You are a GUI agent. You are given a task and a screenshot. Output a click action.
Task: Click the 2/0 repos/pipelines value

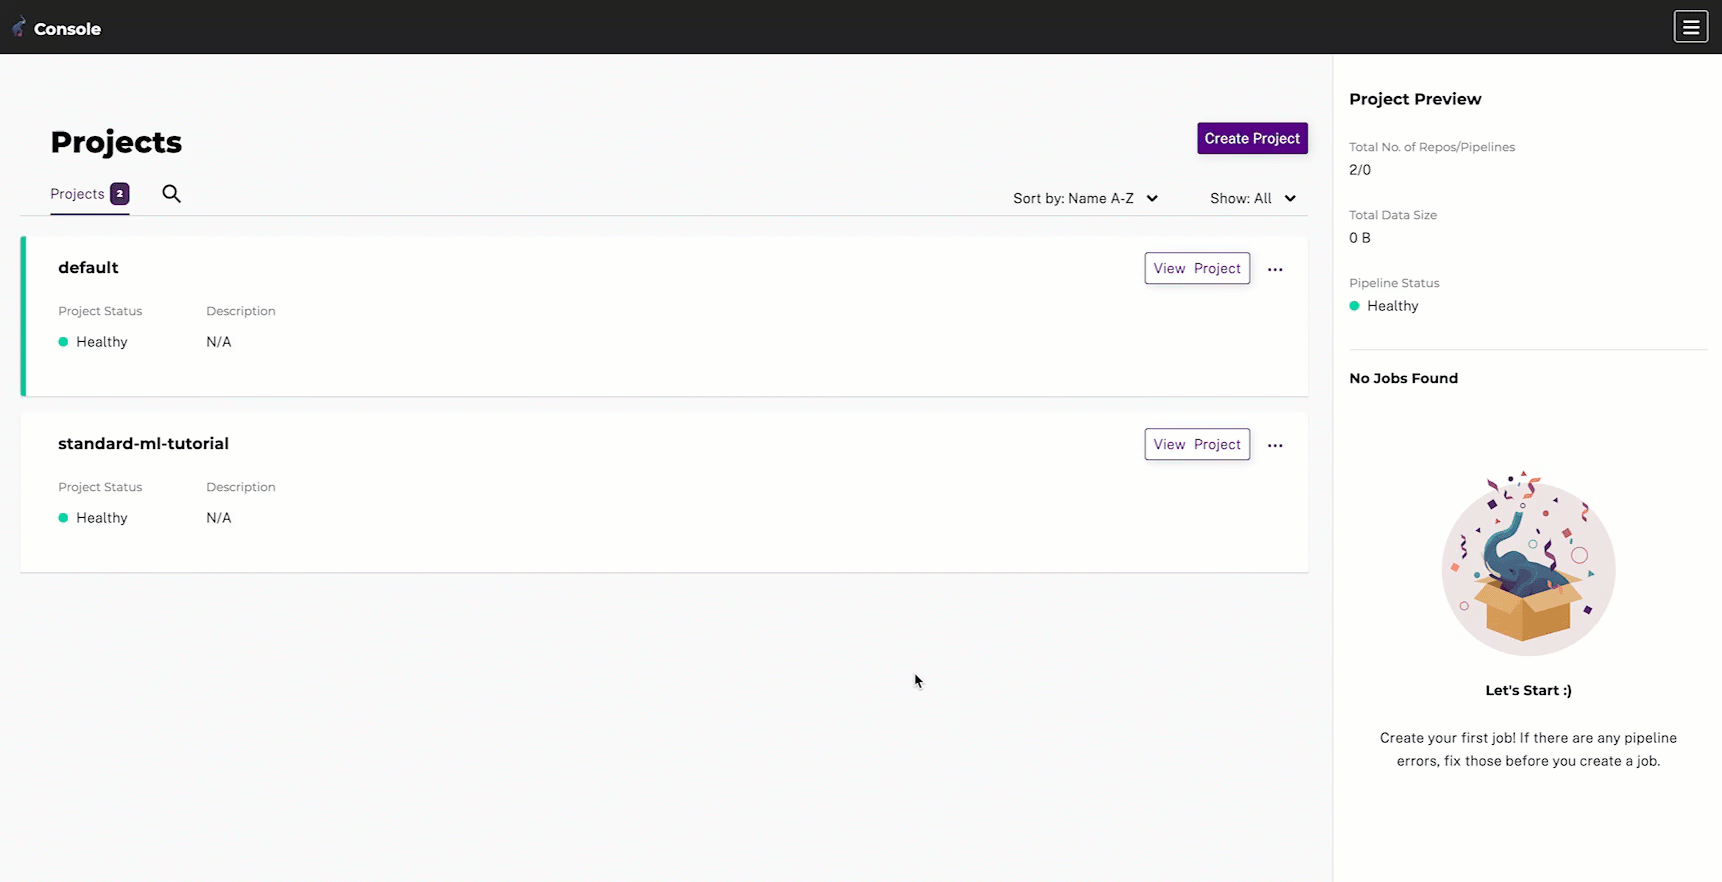pyautogui.click(x=1360, y=170)
